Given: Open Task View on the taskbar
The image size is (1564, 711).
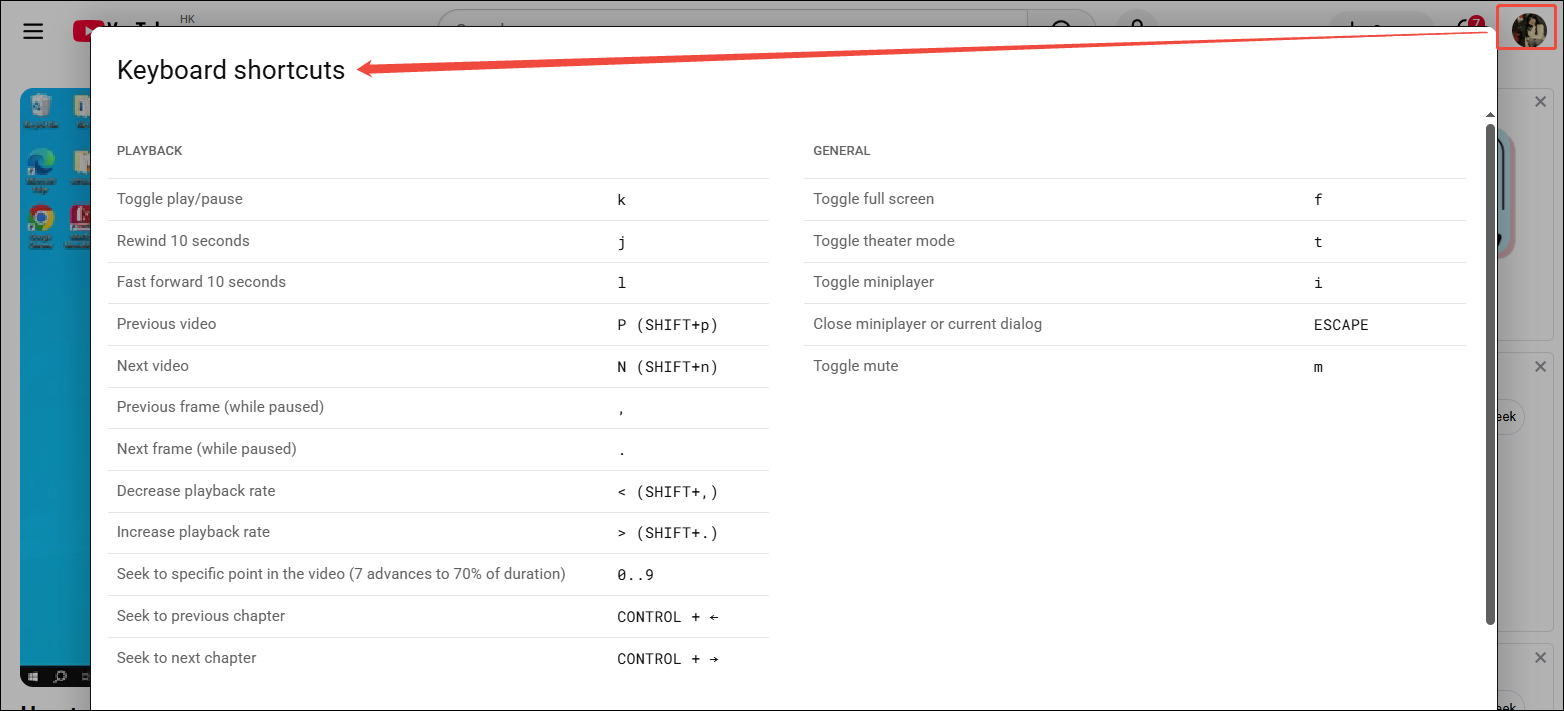Looking at the screenshot, I should pyautogui.click(x=85, y=677).
